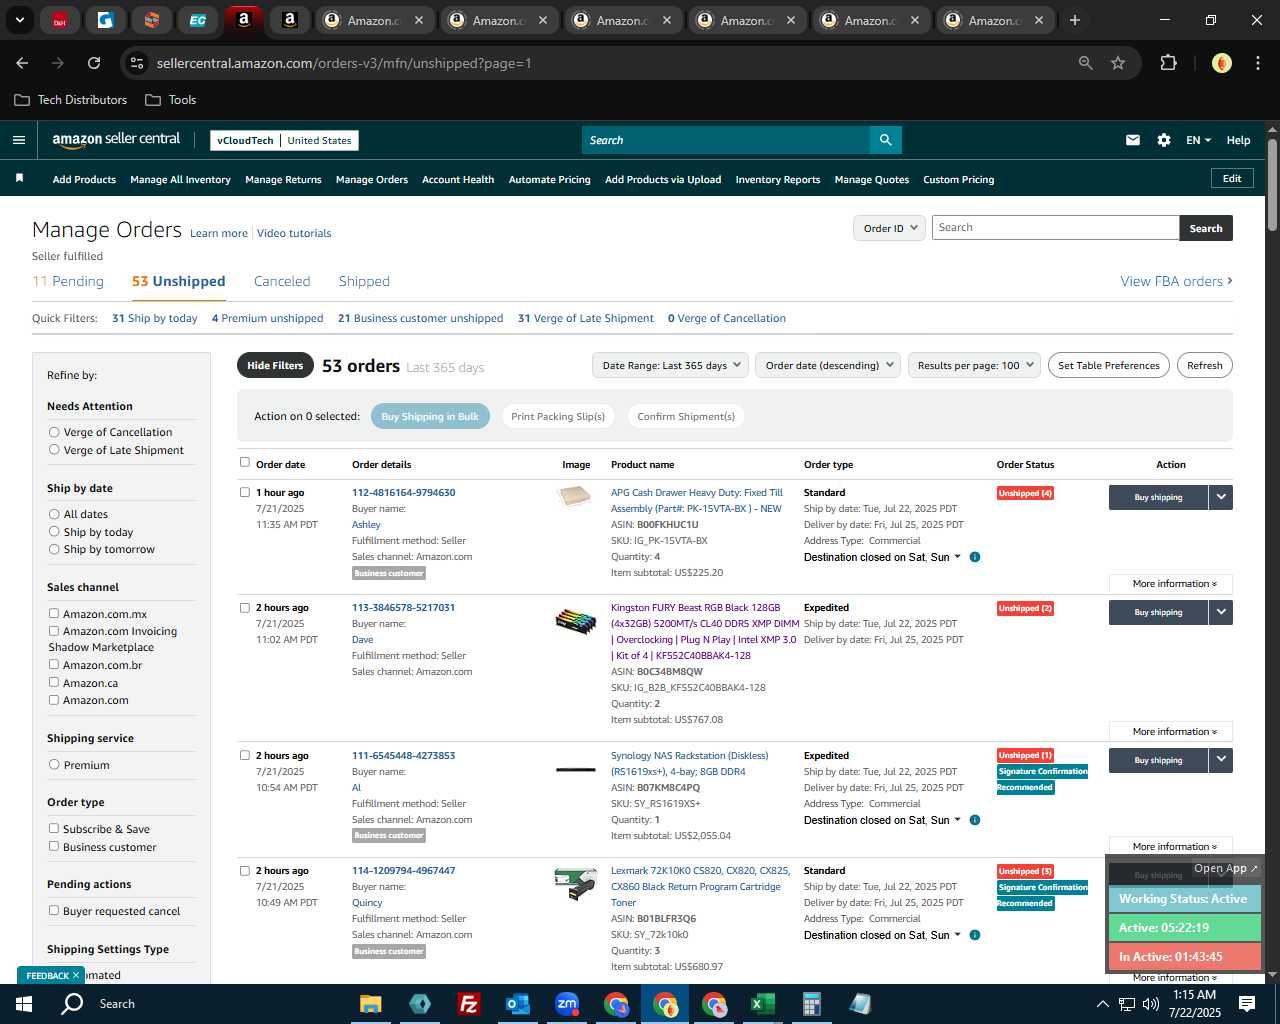Go back with the browser back arrow

(x=22, y=63)
